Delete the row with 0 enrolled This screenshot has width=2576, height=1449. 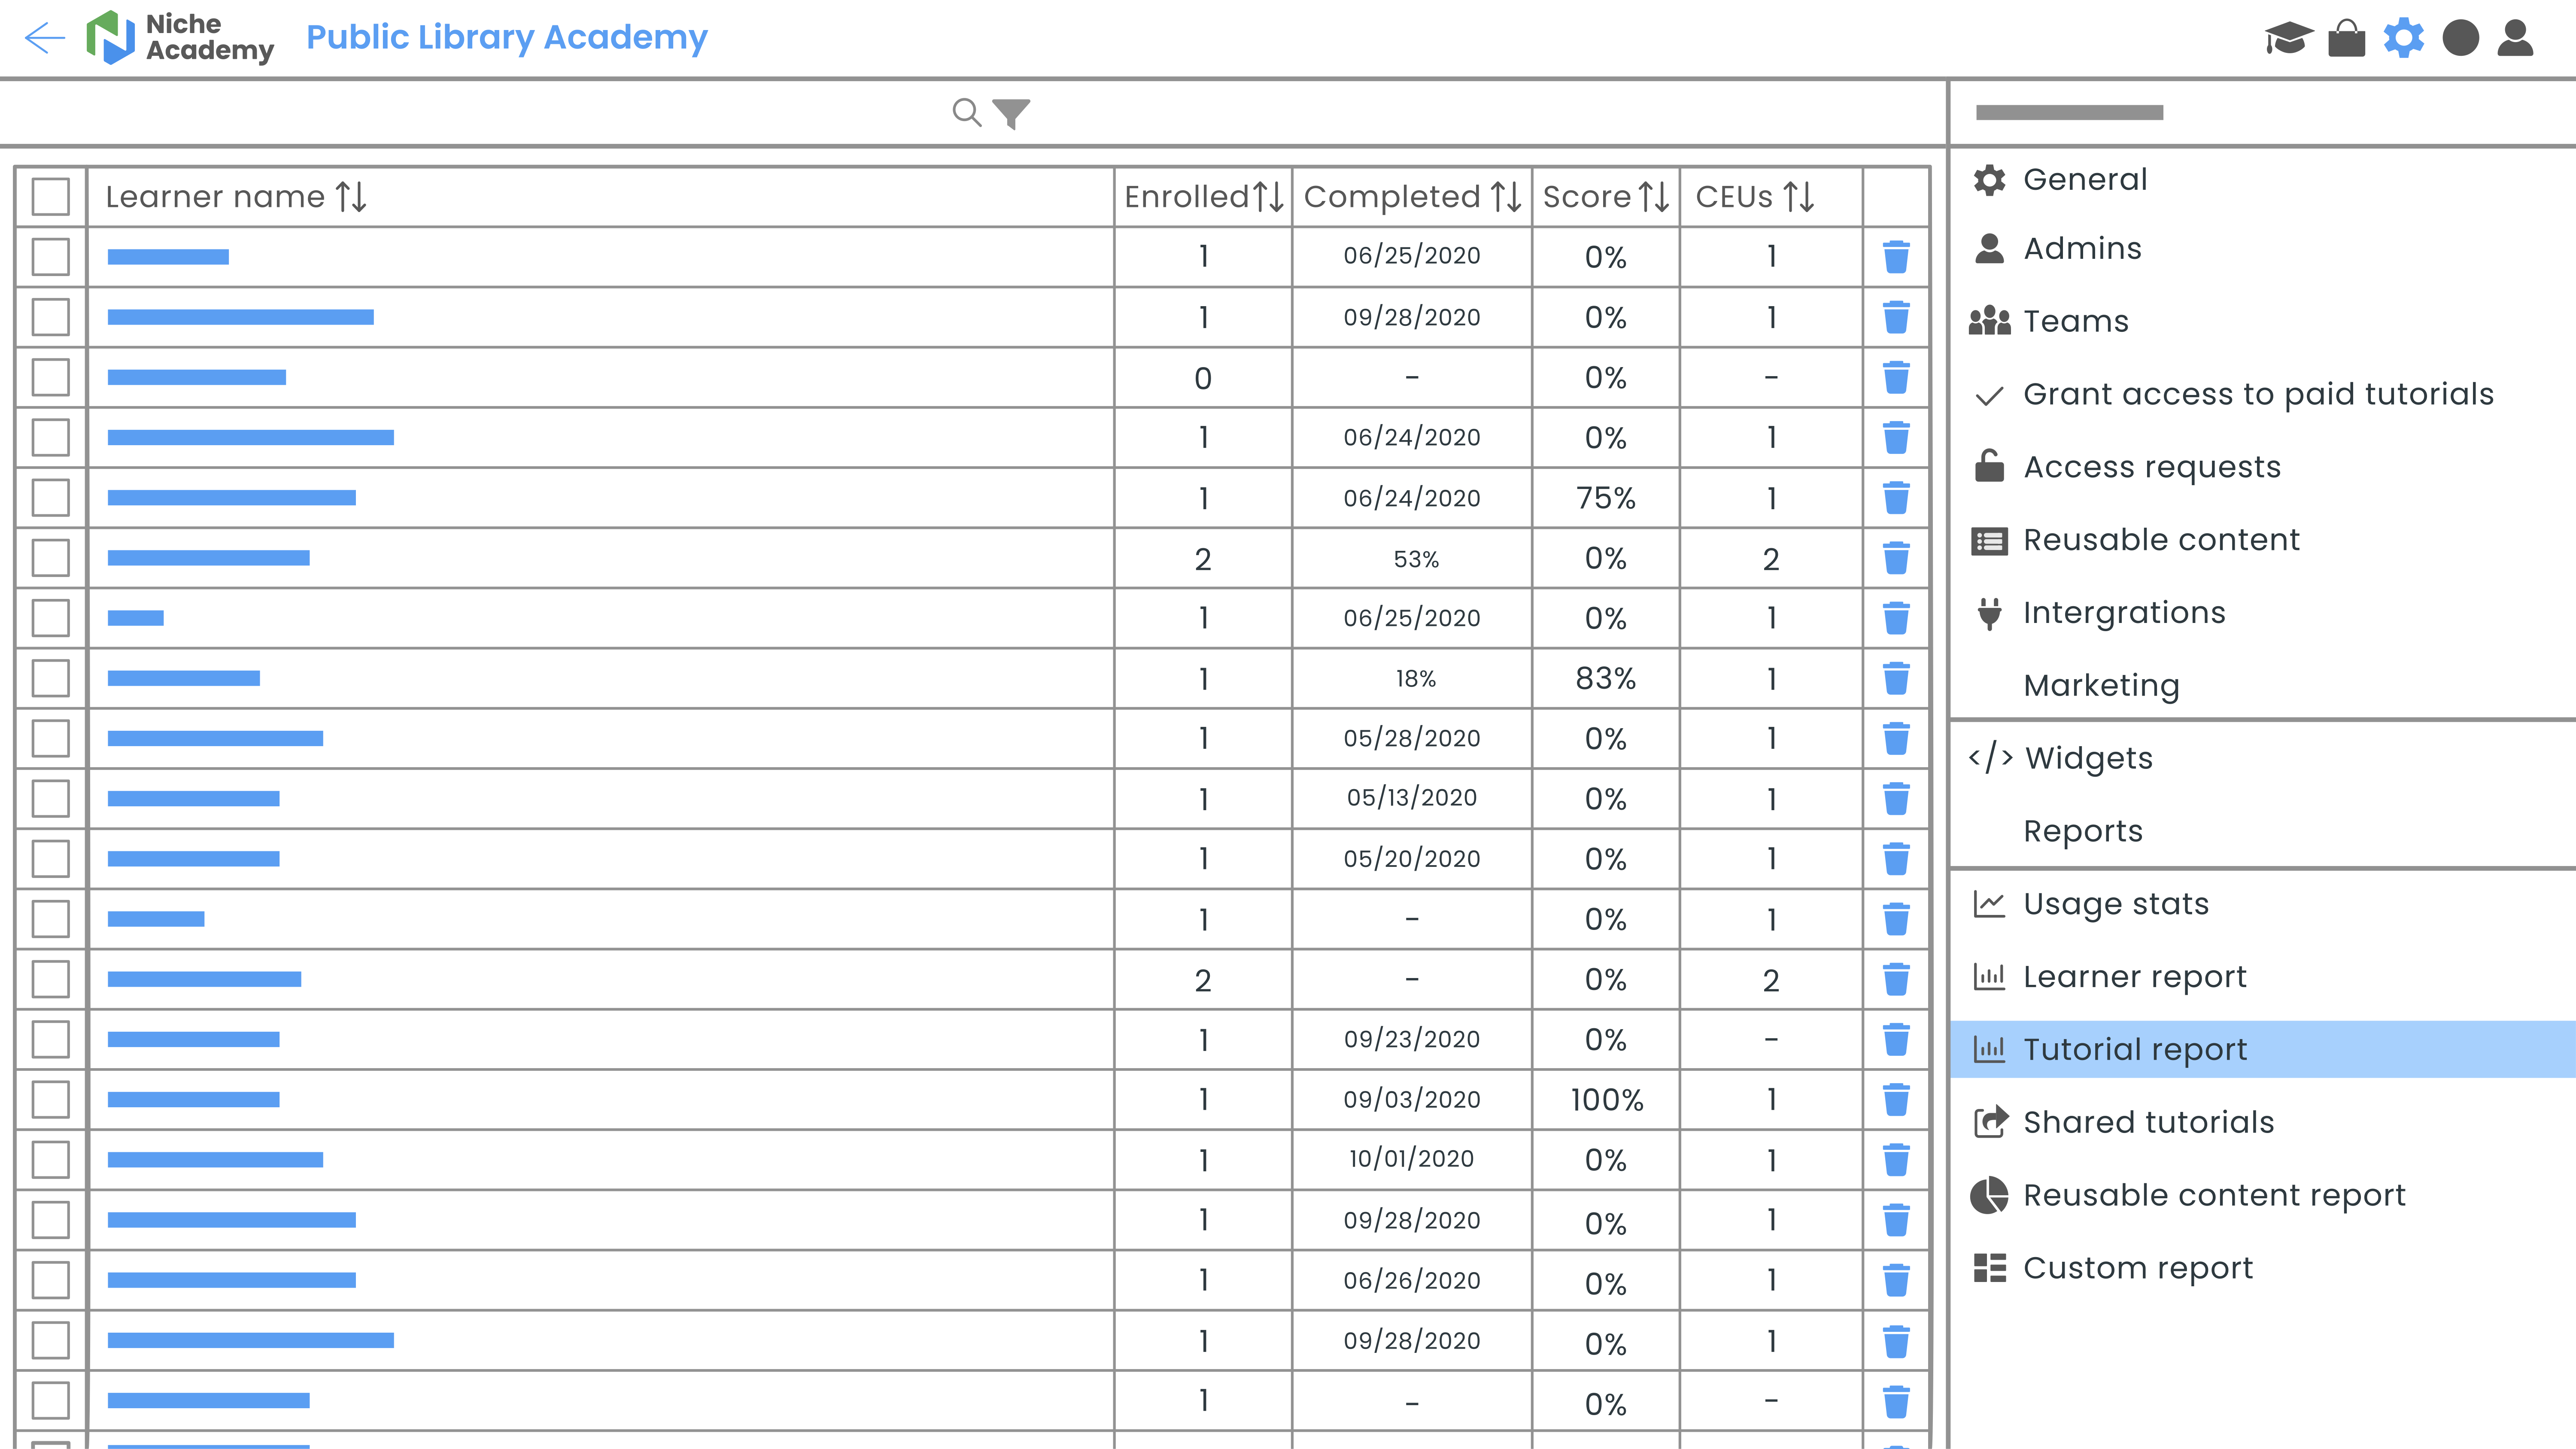[x=1896, y=377]
